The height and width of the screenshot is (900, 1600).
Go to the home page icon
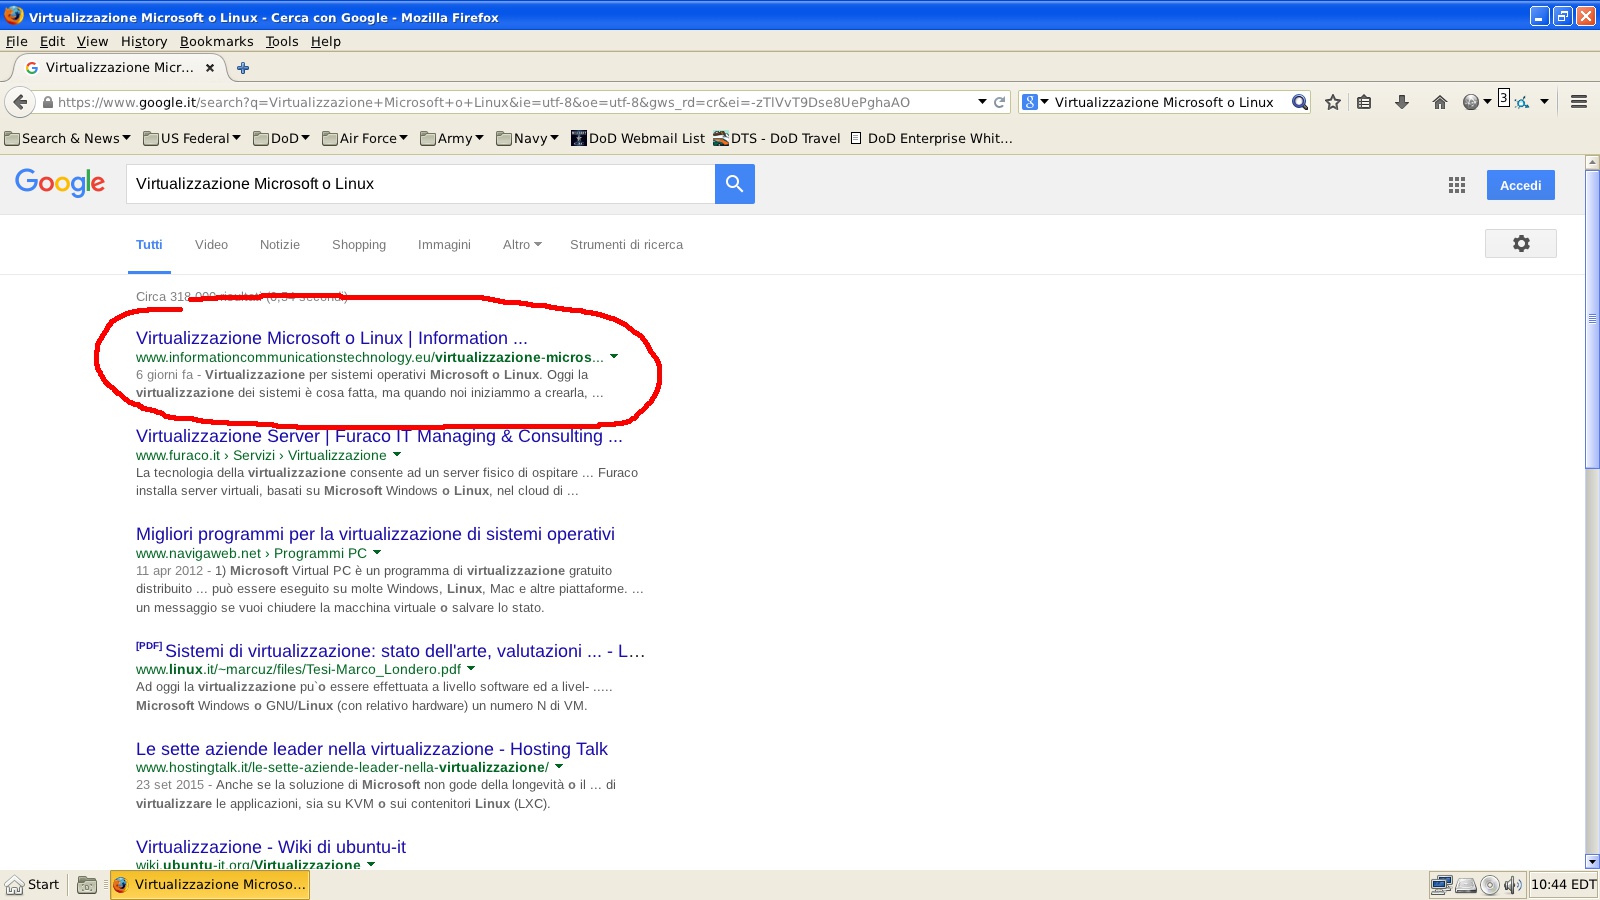coord(1440,102)
